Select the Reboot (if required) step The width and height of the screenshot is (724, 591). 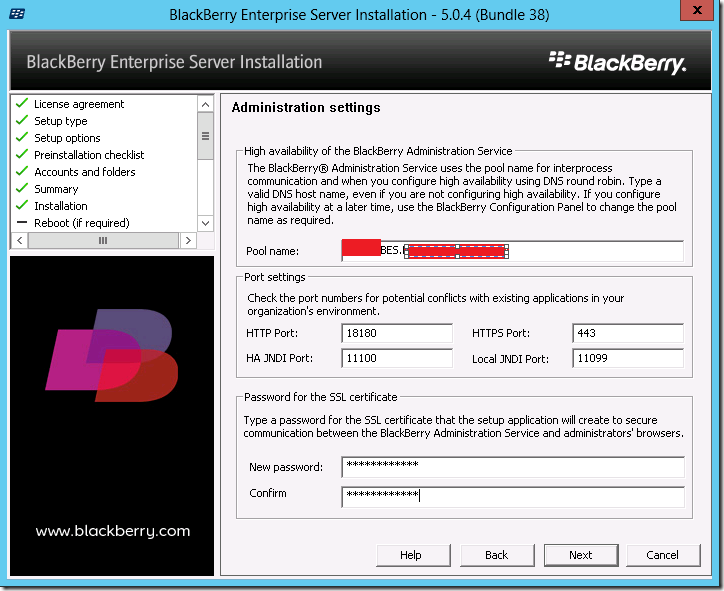pyautogui.click(x=82, y=223)
